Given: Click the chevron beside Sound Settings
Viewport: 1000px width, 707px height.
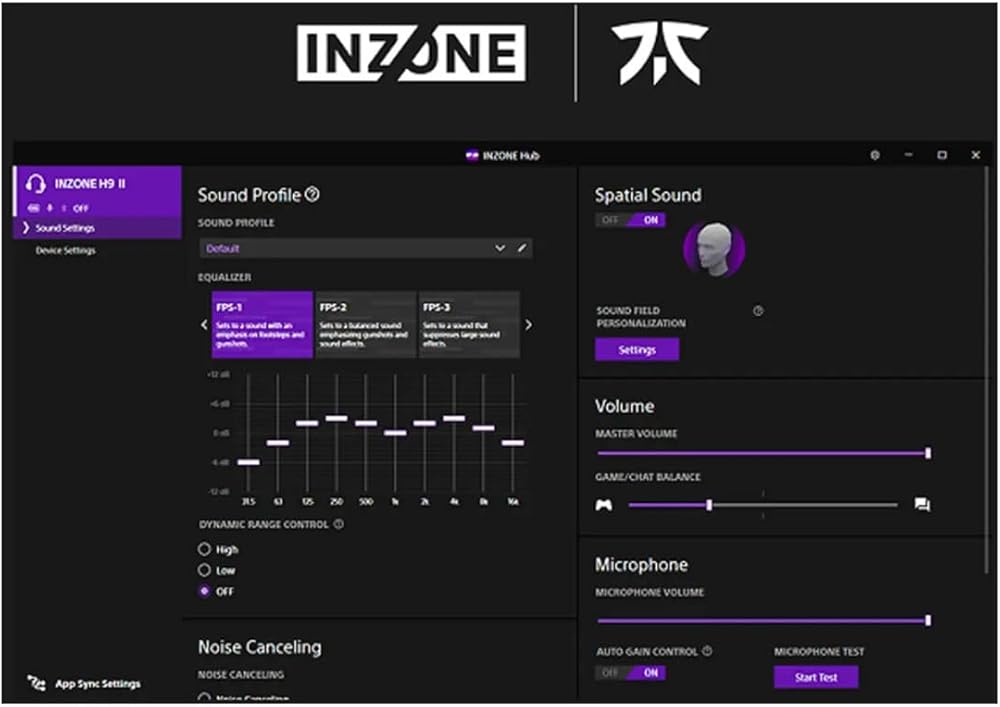Looking at the screenshot, I should pyautogui.click(x=26, y=228).
